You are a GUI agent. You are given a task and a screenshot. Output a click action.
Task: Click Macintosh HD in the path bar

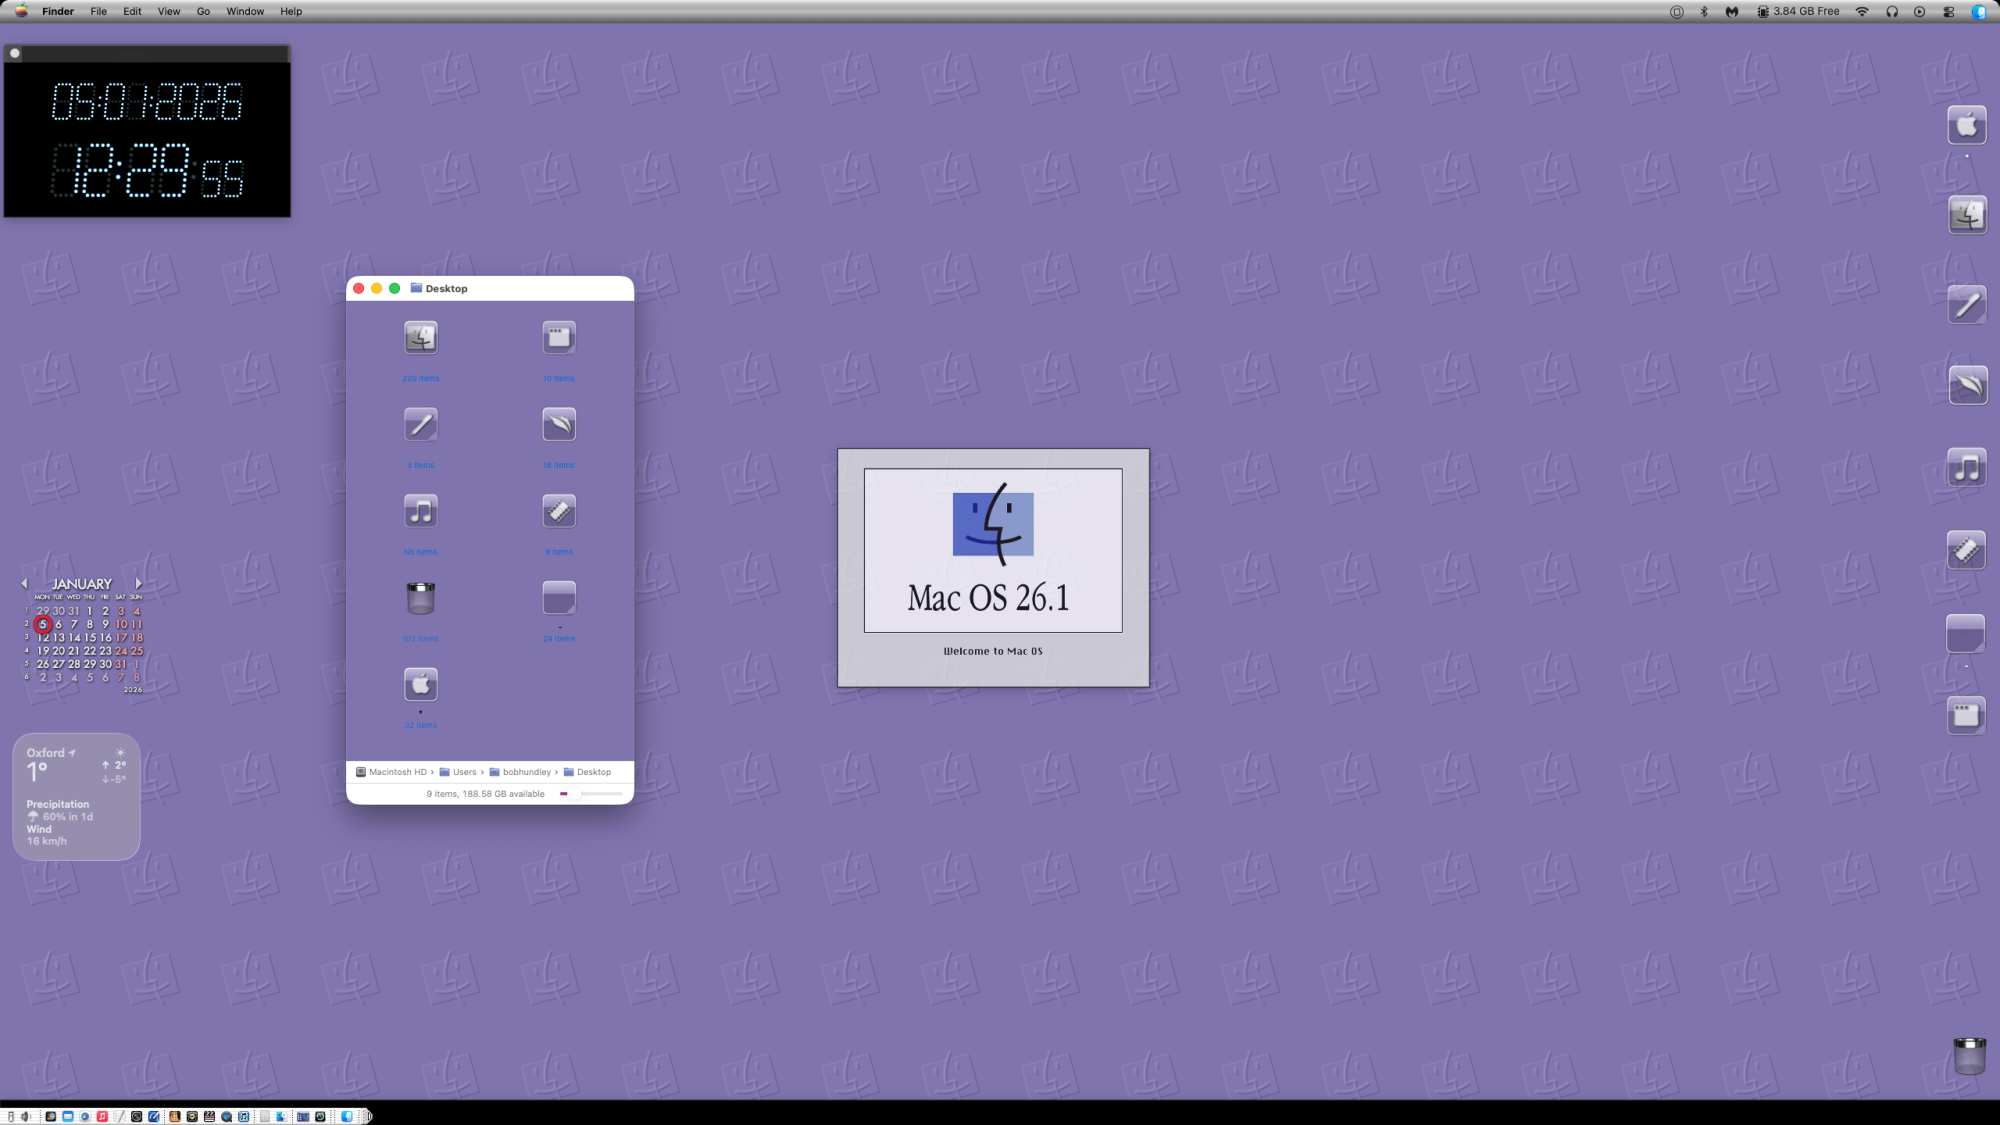tap(397, 772)
